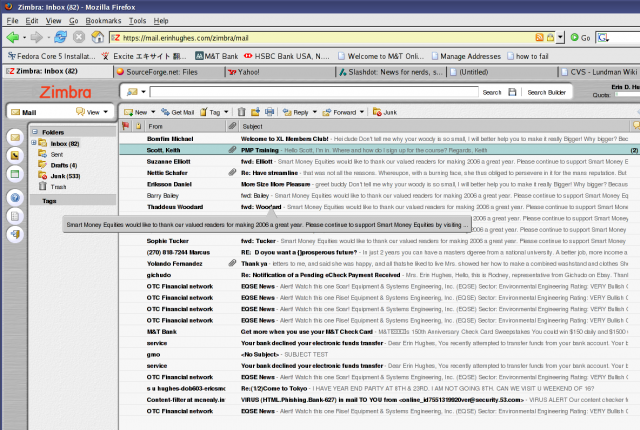The image size is (640, 430).
Task: Switch to the Yahoo! tab
Action: (x=280, y=72)
